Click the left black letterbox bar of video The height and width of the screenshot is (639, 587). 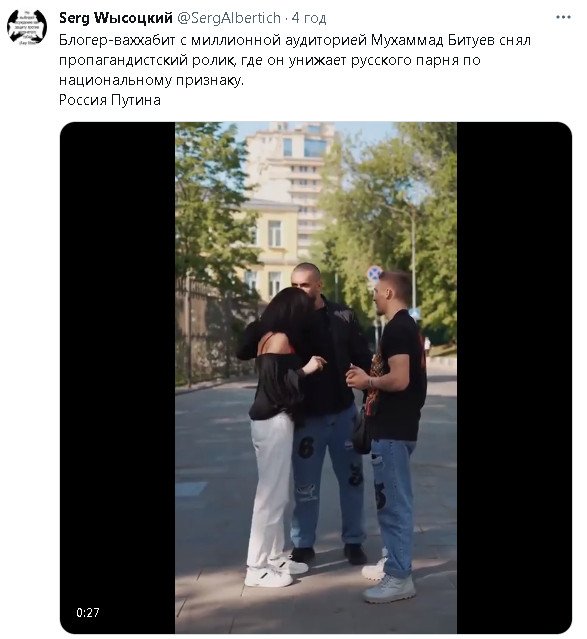point(117,378)
